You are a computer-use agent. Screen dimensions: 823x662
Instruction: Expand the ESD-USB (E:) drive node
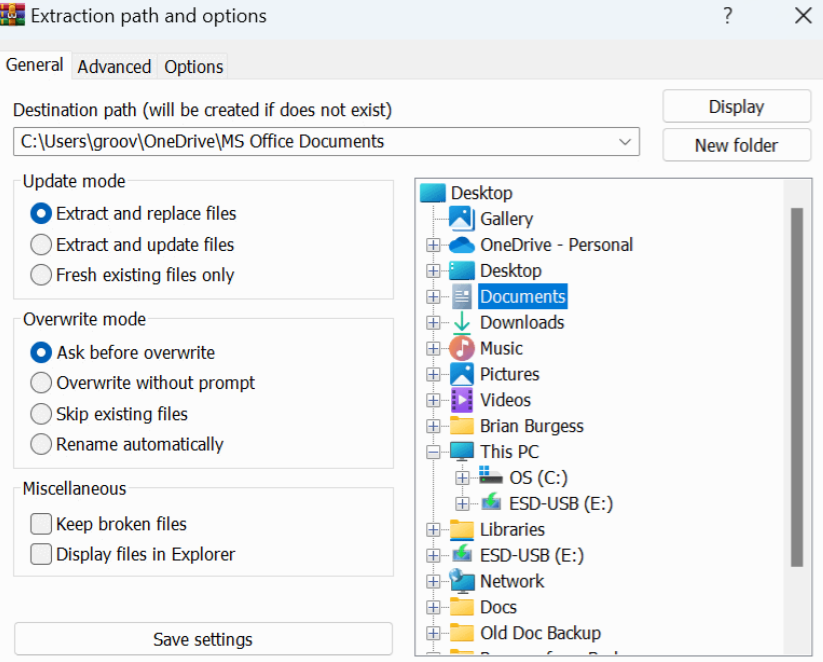[462, 503]
